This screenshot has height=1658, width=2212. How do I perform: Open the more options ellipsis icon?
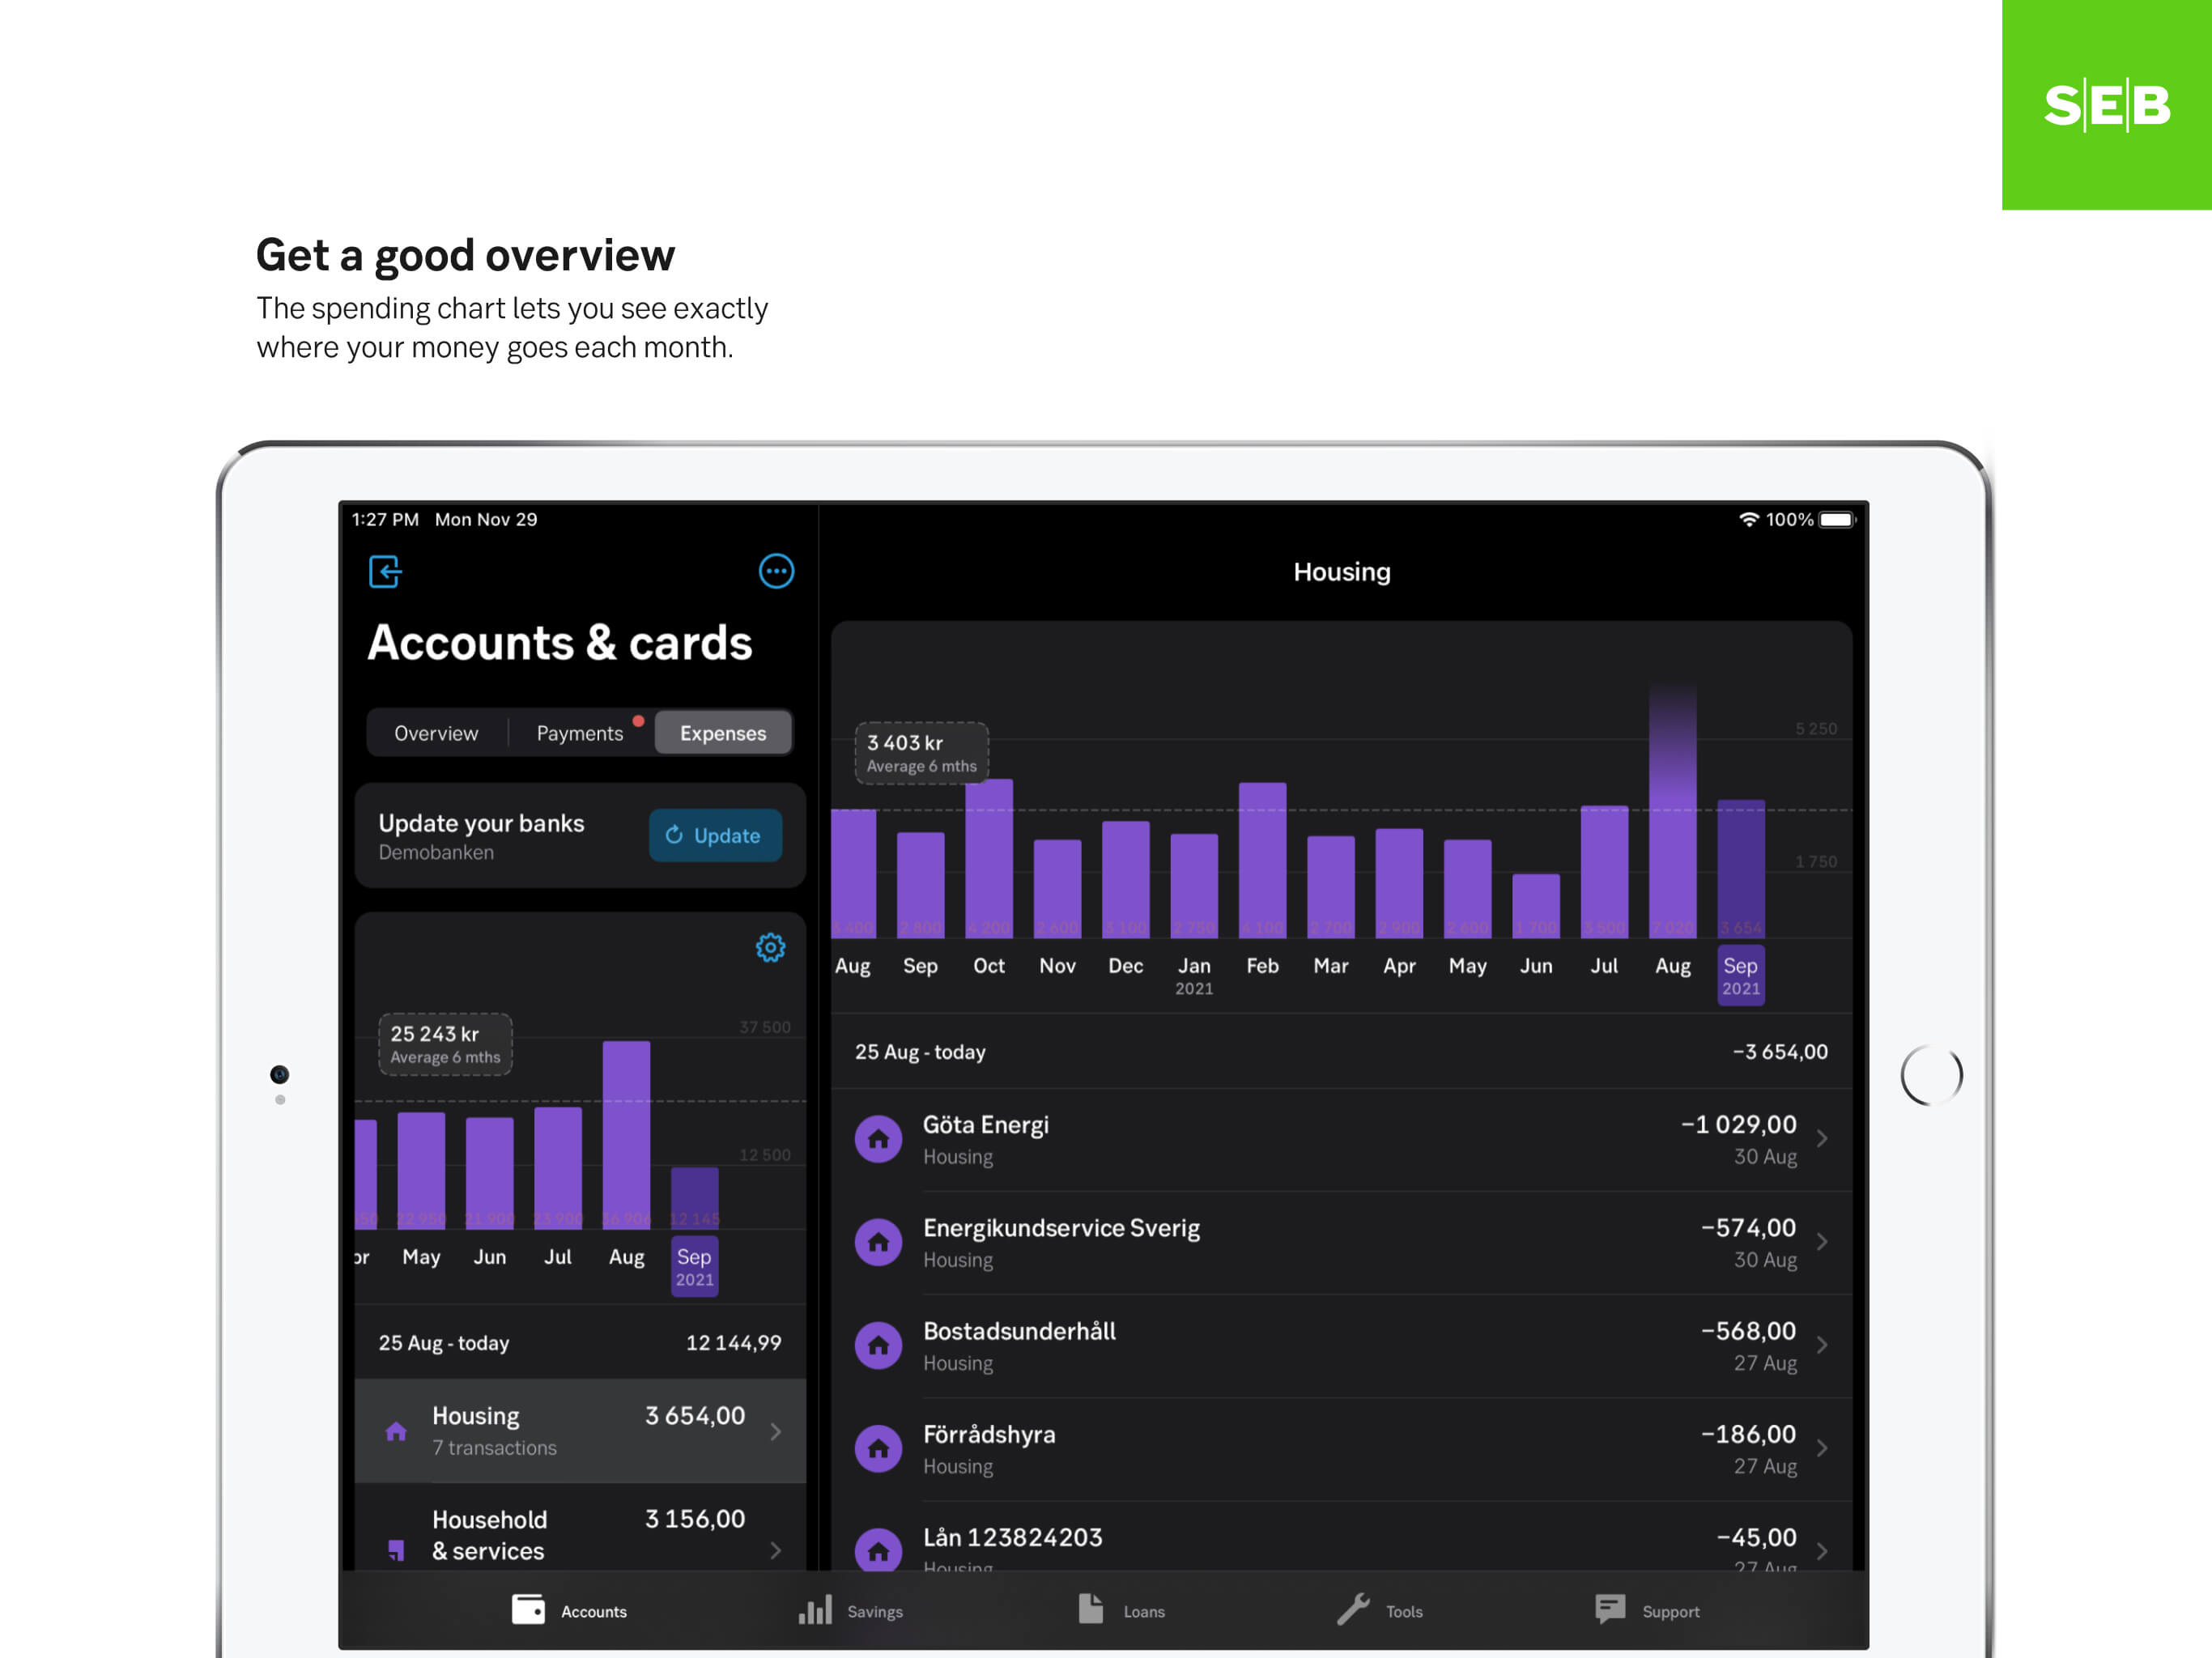click(776, 572)
